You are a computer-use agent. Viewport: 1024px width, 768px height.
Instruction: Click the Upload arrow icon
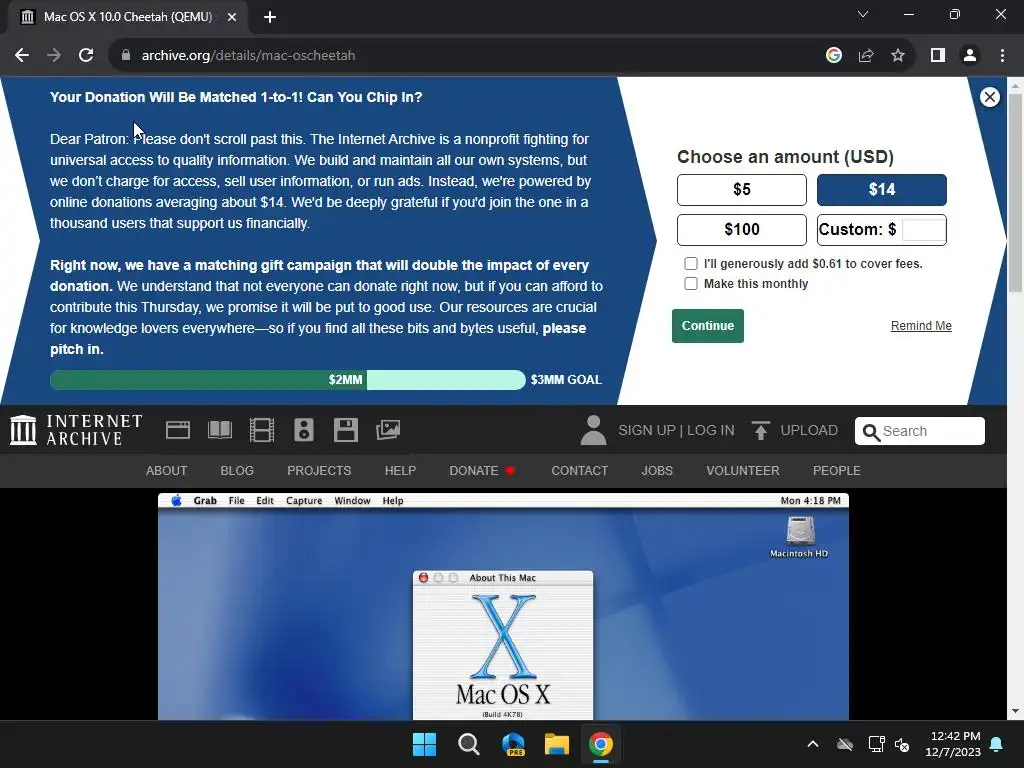(x=760, y=430)
